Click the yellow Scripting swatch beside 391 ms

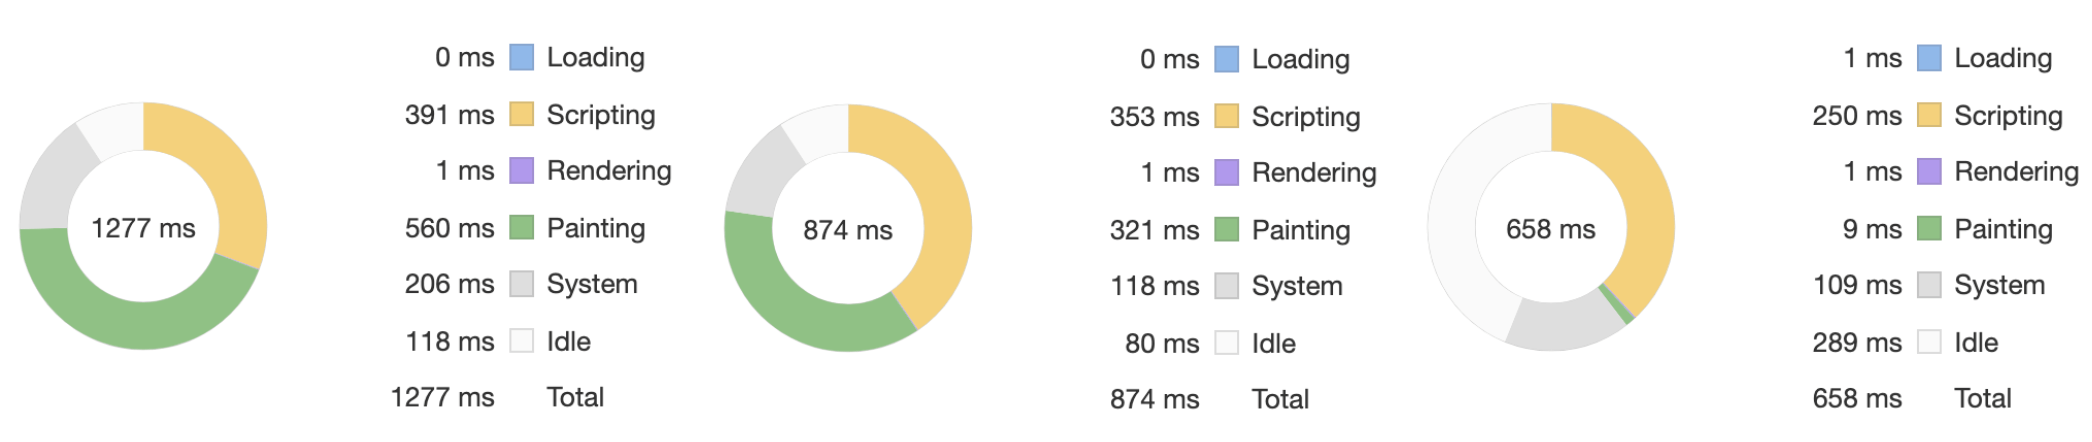pos(521,114)
